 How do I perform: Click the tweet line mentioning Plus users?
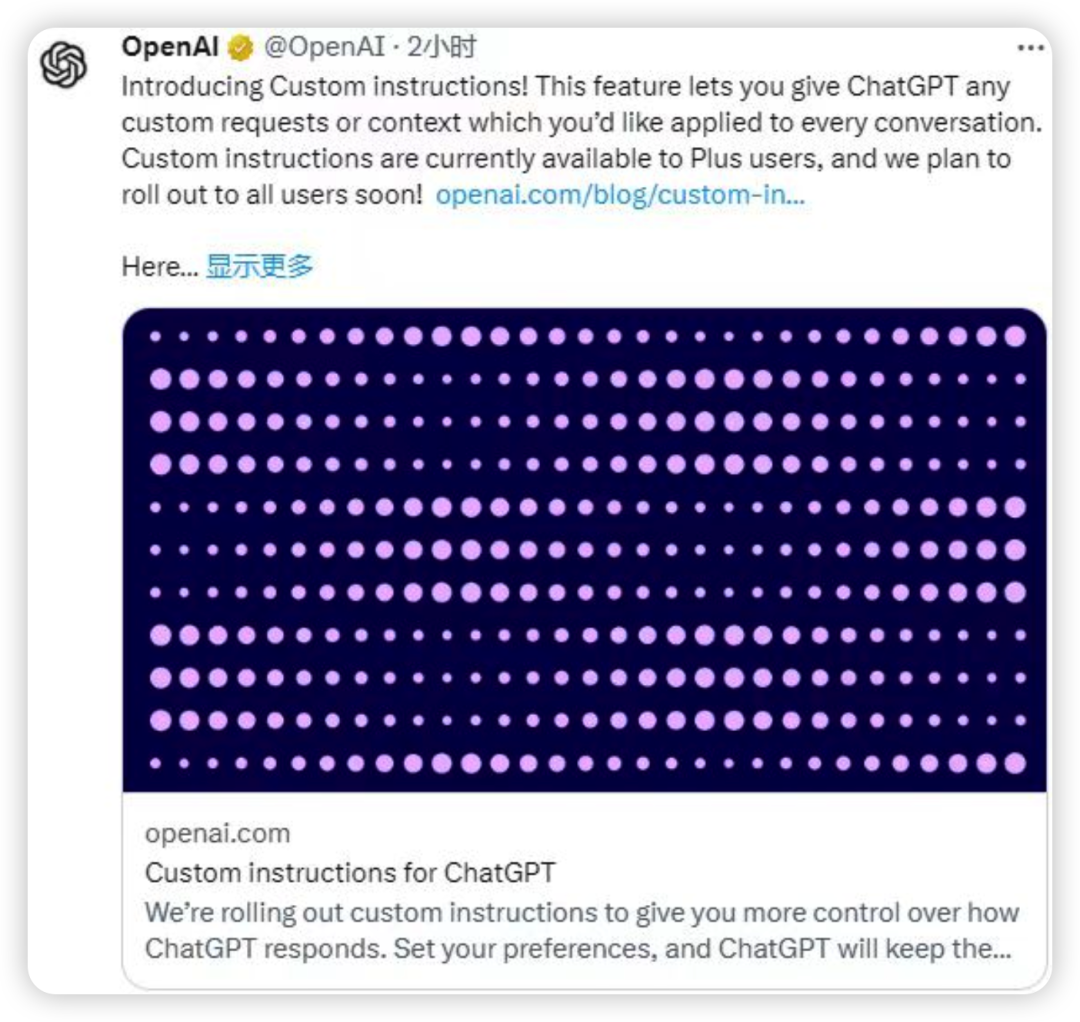[566, 158]
